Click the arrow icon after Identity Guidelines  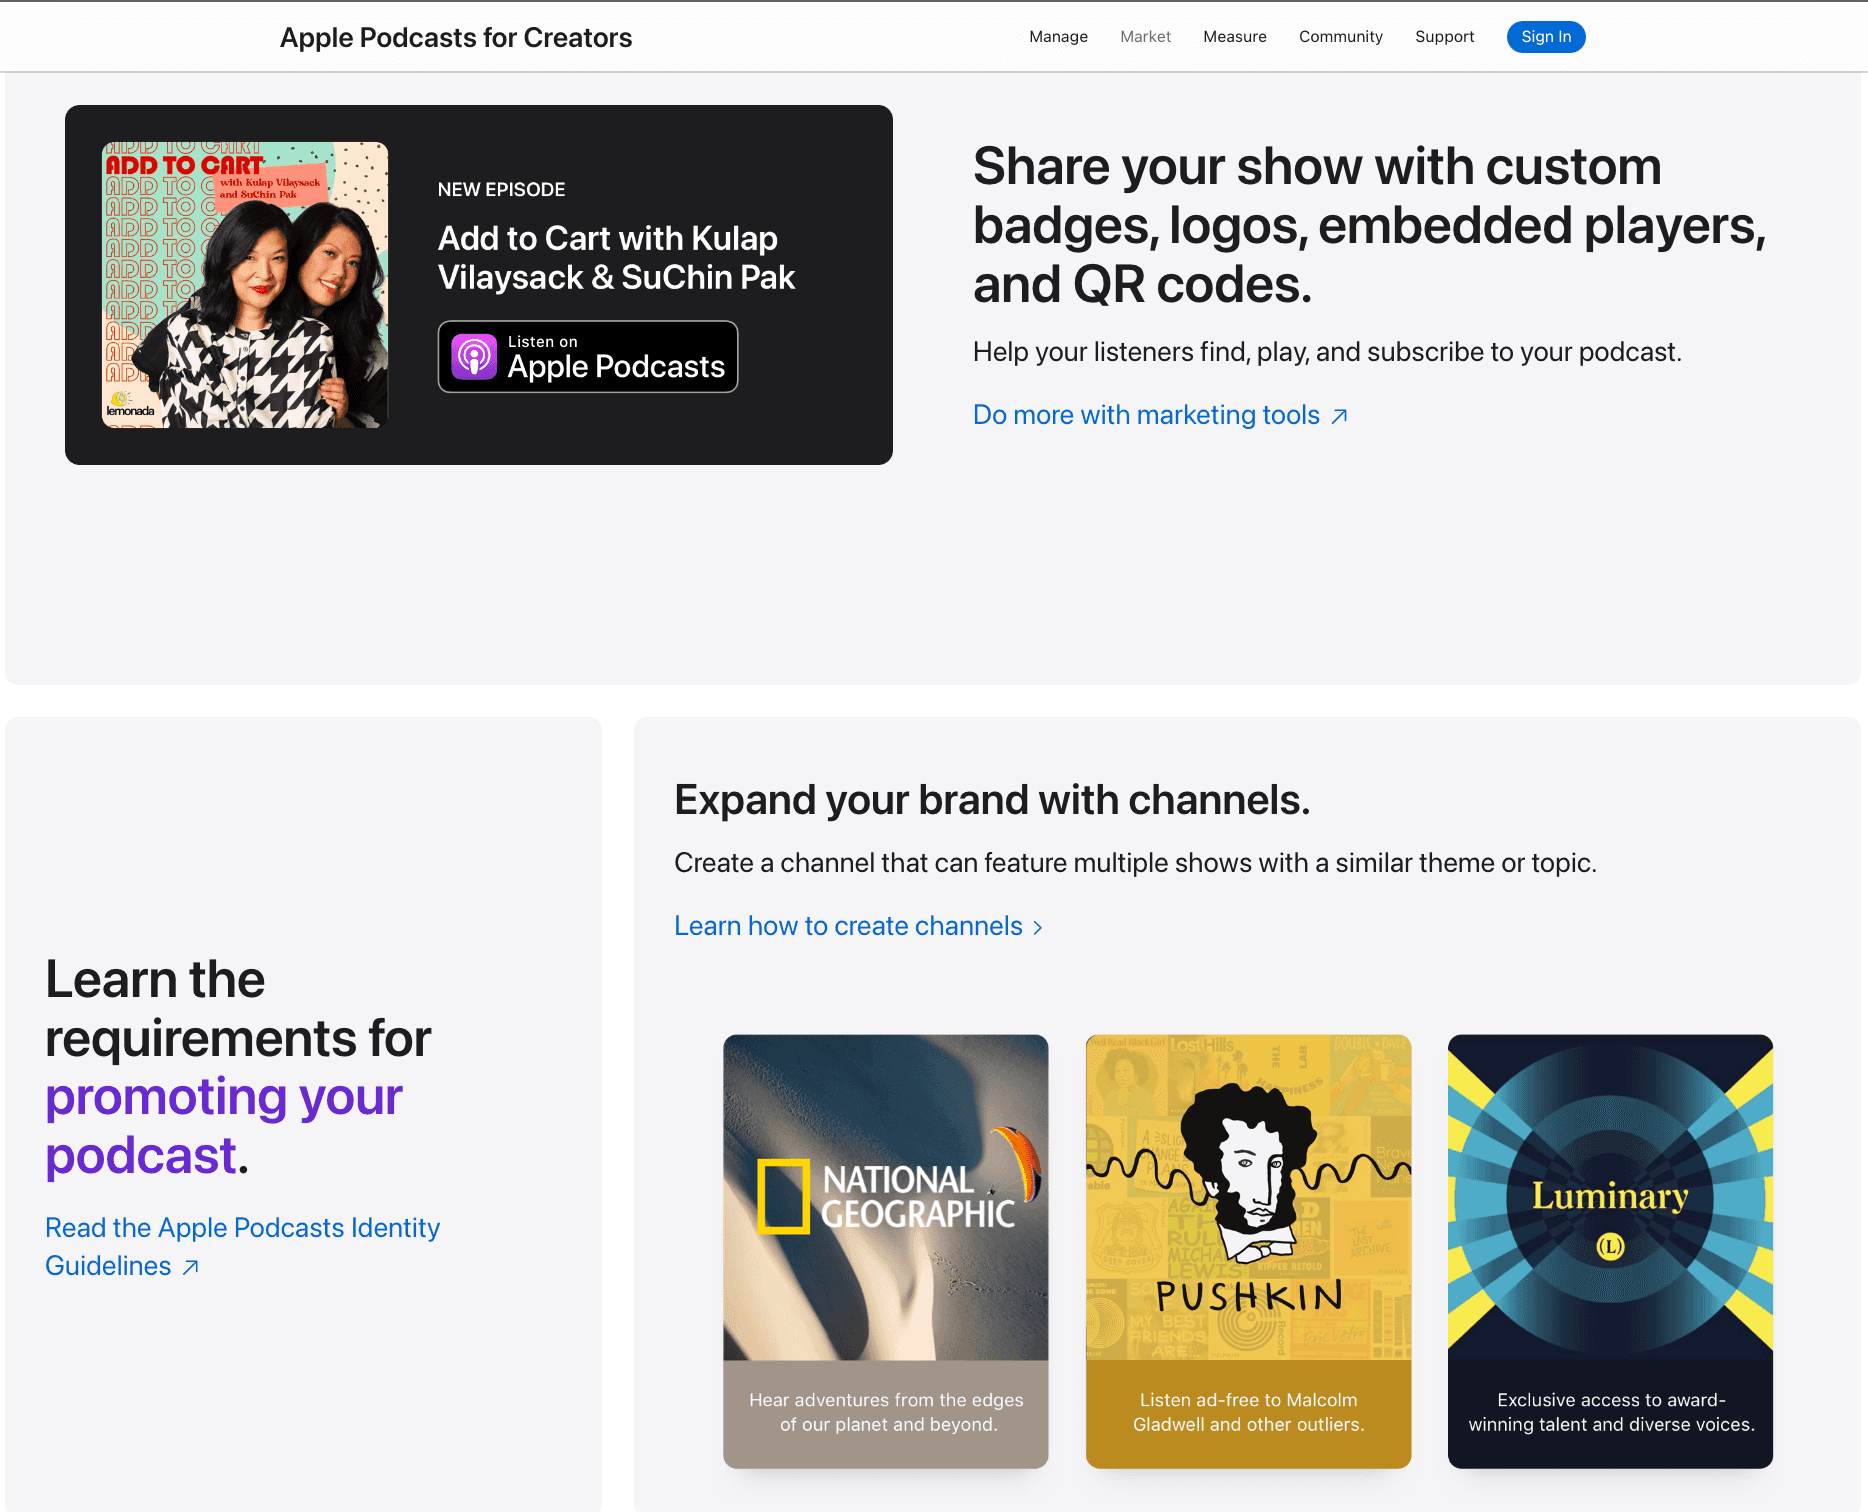(191, 1267)
